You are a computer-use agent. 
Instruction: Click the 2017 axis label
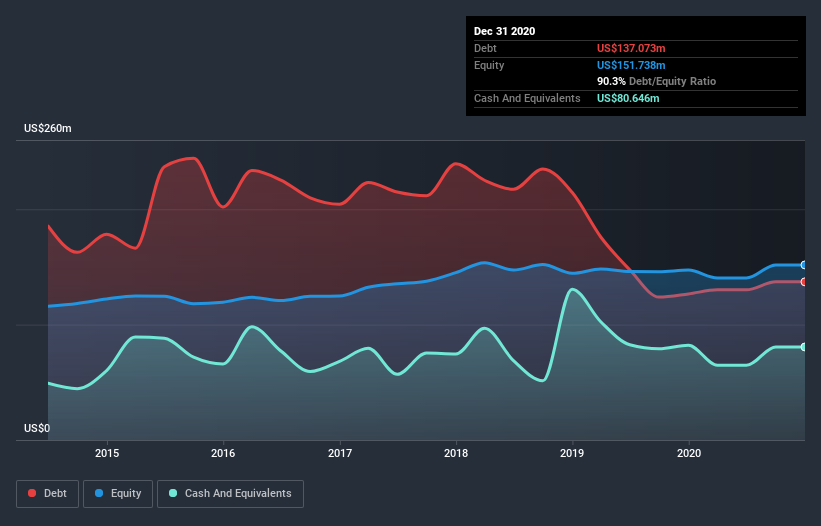pos(340,453)
